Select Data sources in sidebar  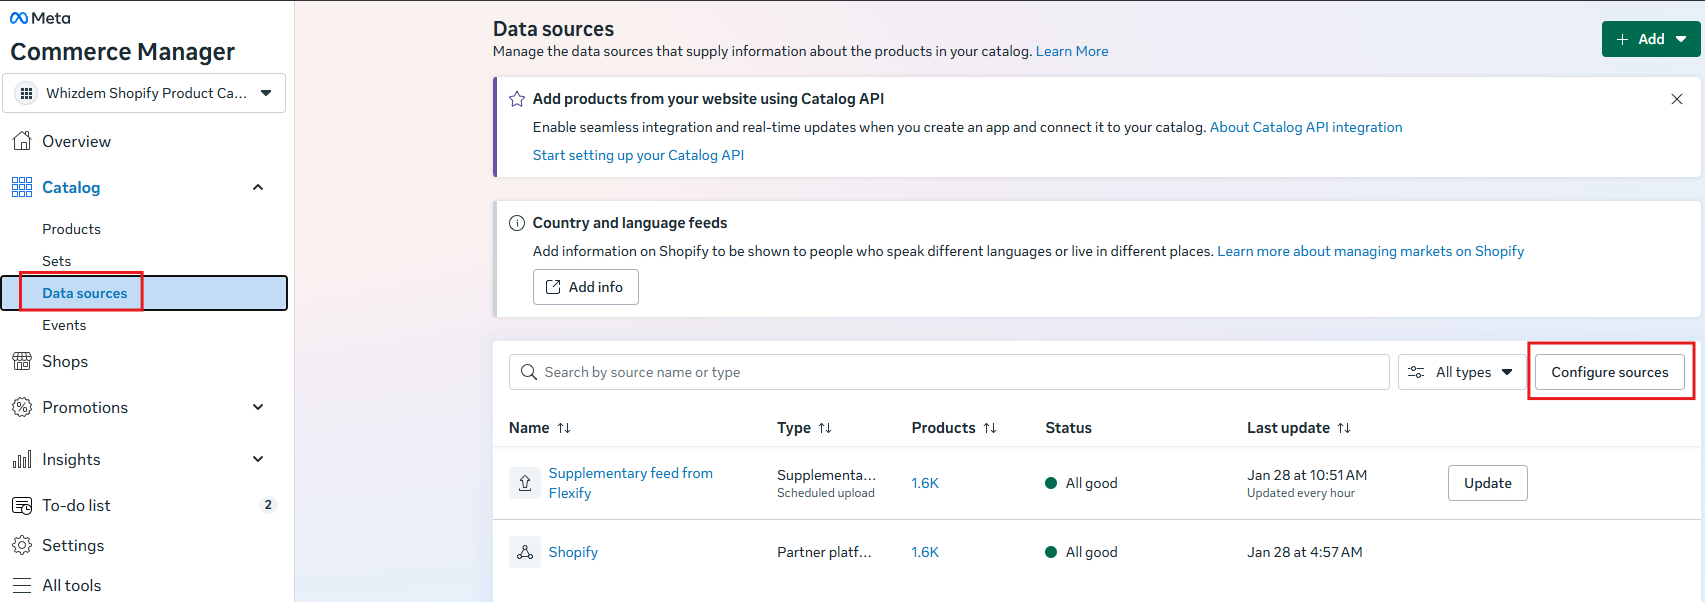pos(144,293)
